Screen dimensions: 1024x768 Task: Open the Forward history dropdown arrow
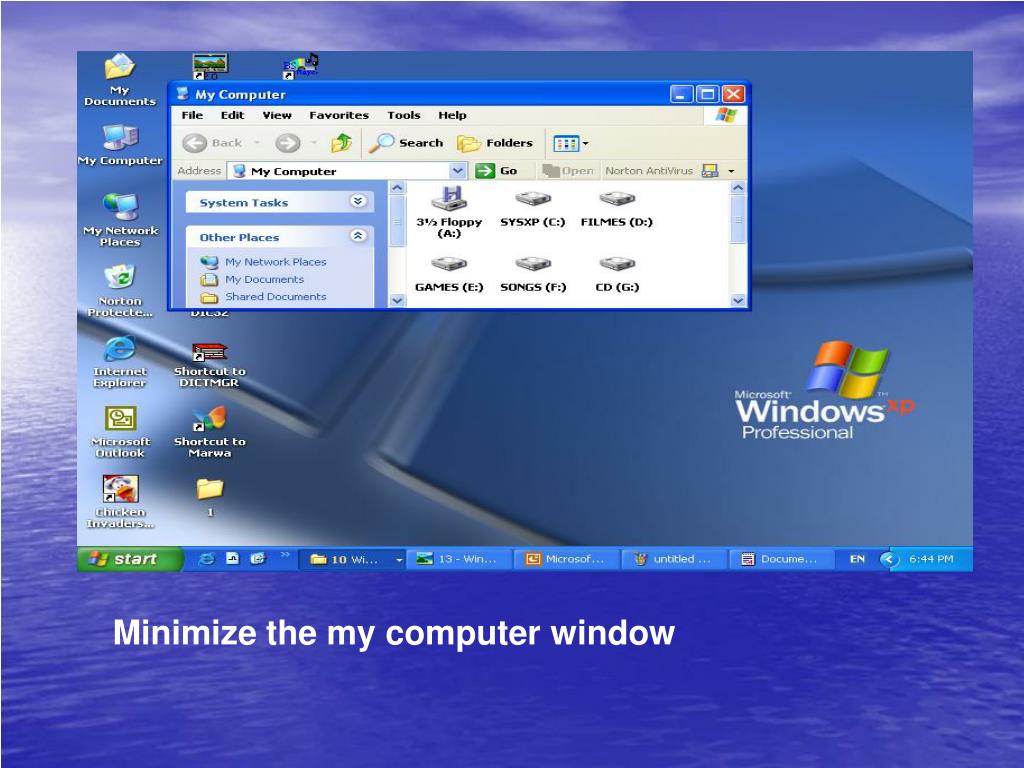(313, 142)
